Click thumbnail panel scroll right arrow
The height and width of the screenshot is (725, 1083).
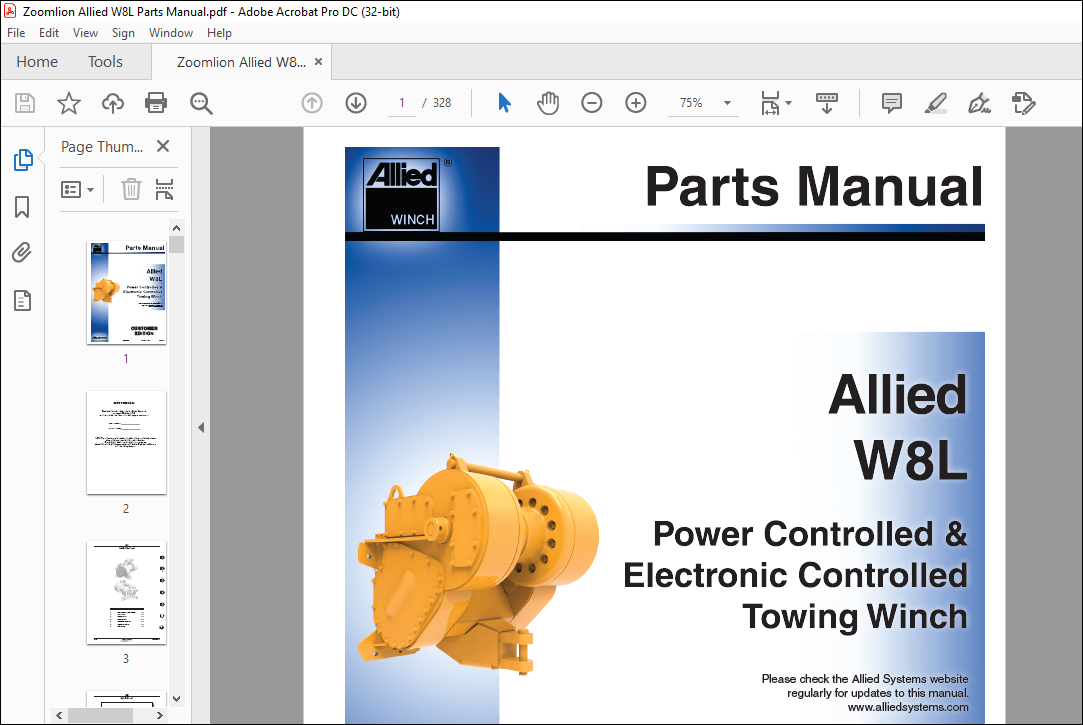(160, 715)
